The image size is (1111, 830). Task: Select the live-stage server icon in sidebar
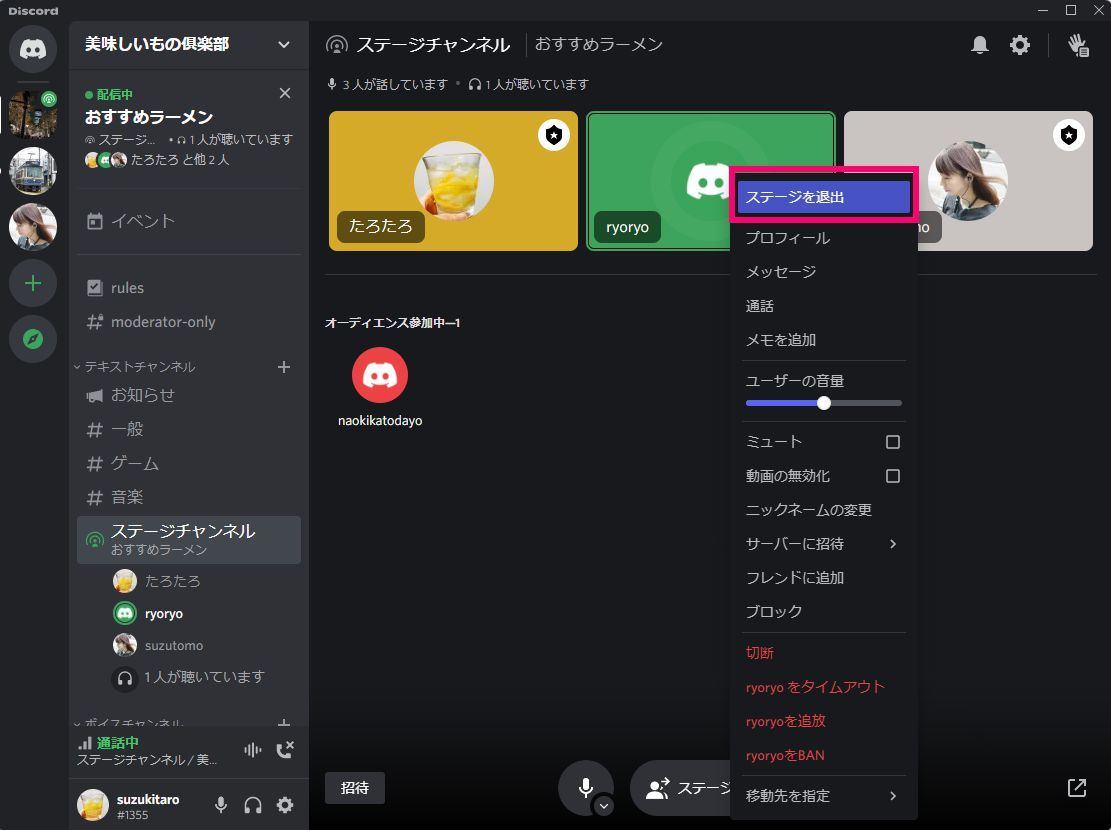coord(33,114)
